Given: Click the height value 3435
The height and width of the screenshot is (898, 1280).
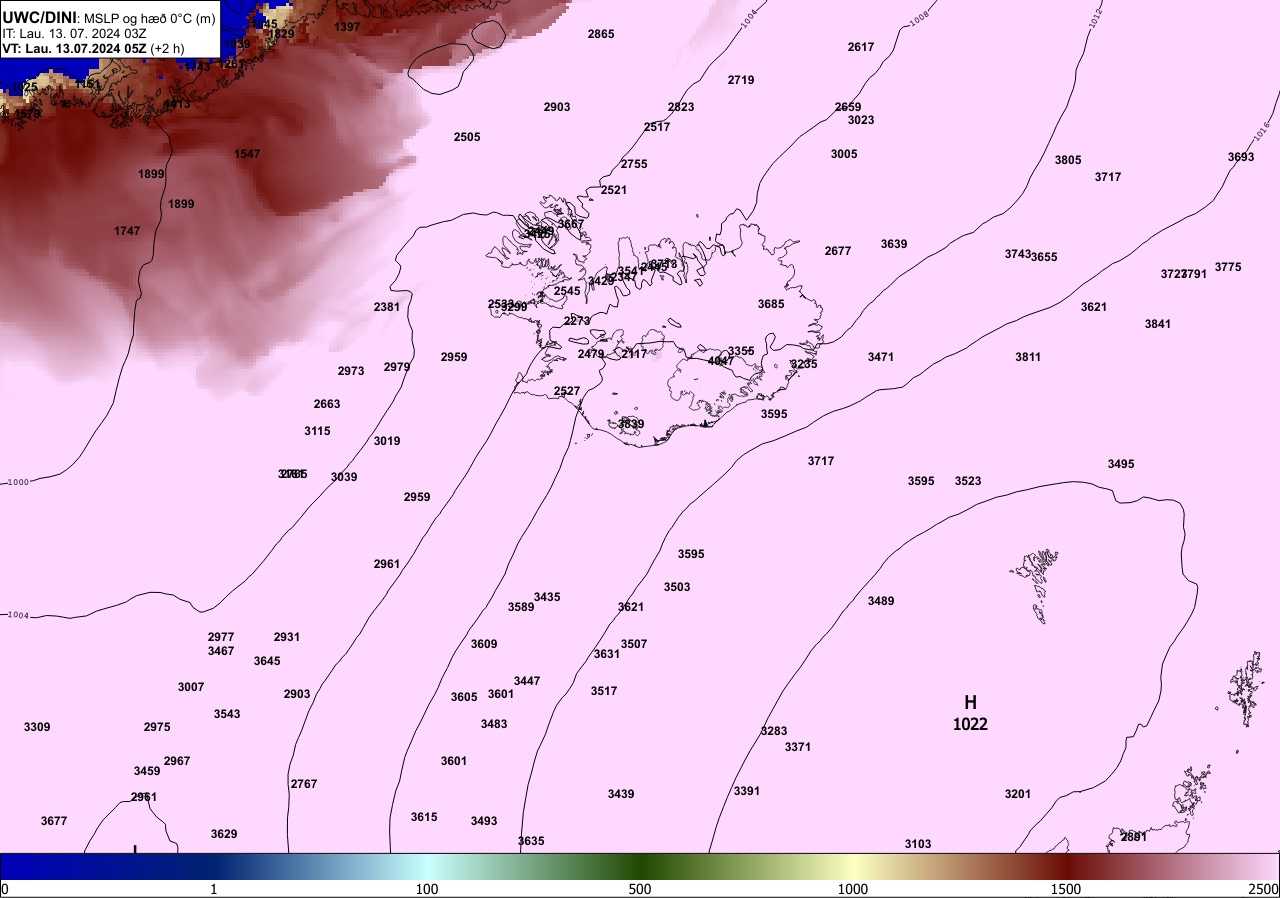Looking at the screenshot, I should point(547,597).
